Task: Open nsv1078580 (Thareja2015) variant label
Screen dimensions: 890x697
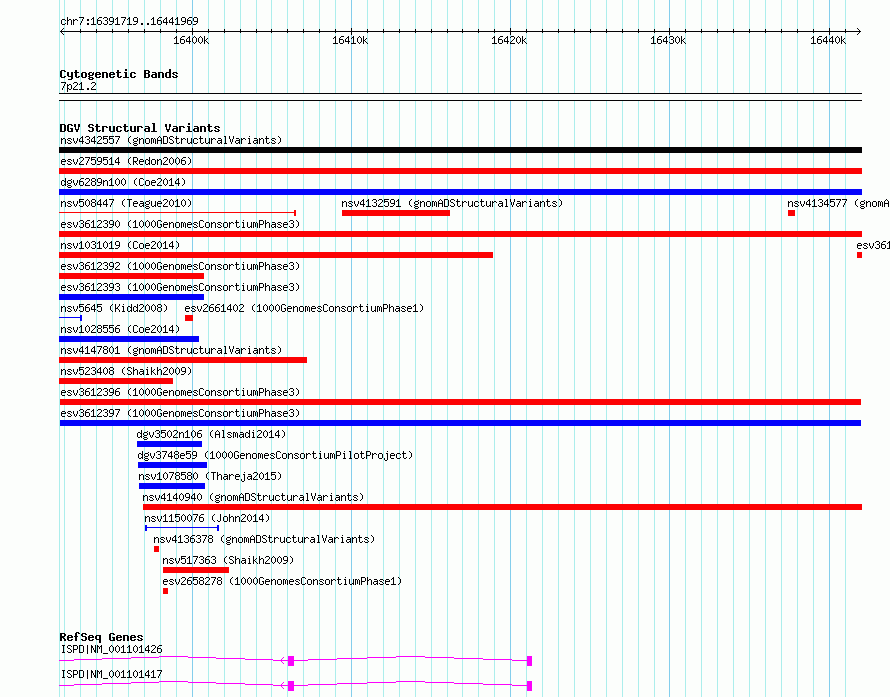Action: click(x=210, y=476)
